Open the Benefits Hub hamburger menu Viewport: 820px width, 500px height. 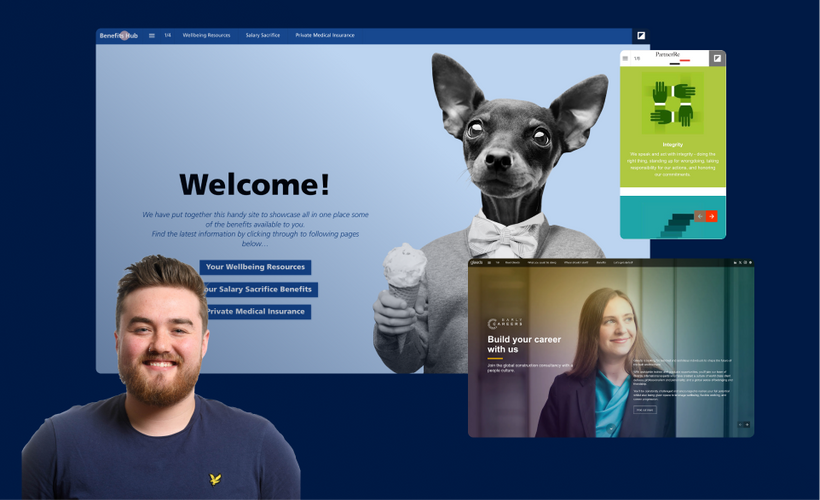tap(152, 35)
